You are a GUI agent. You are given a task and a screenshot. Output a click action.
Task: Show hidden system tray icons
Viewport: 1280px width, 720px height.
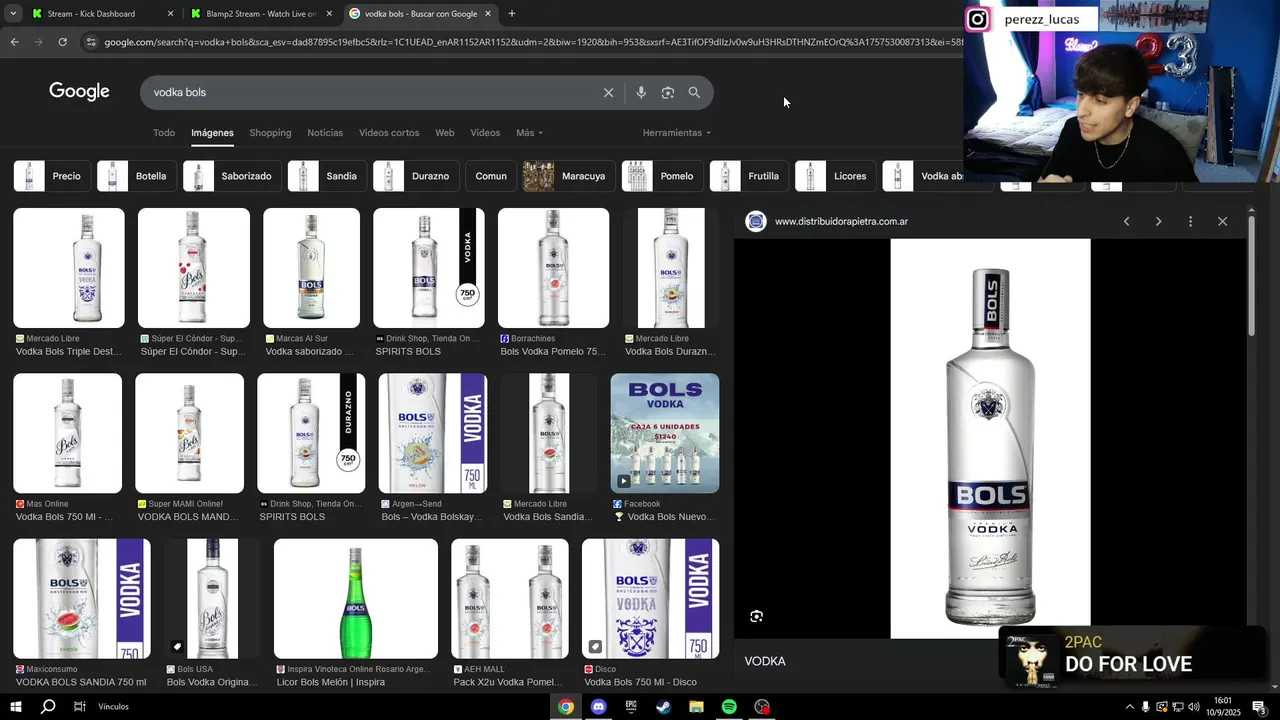pyautogui.click(x=1130, y=707)
